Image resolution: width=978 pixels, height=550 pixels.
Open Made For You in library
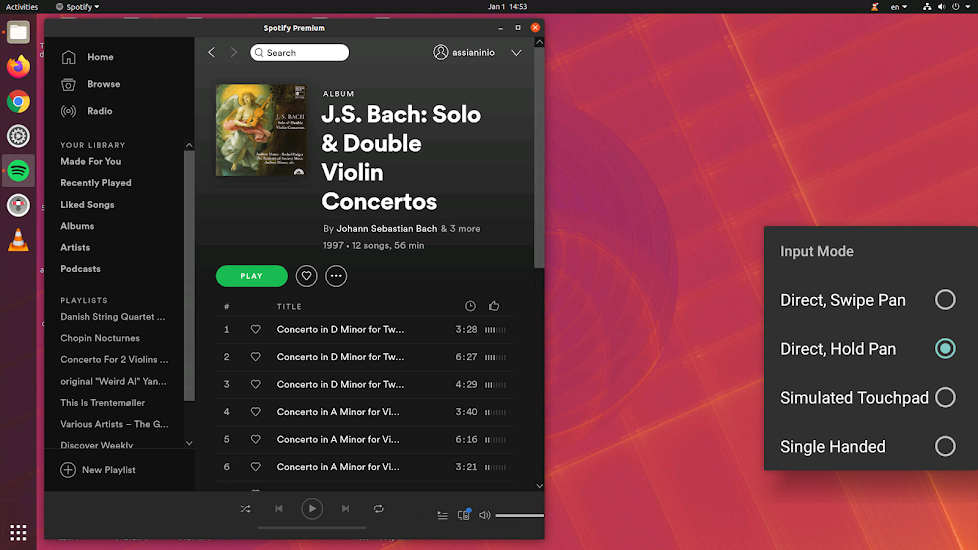[x=90, y=162]
